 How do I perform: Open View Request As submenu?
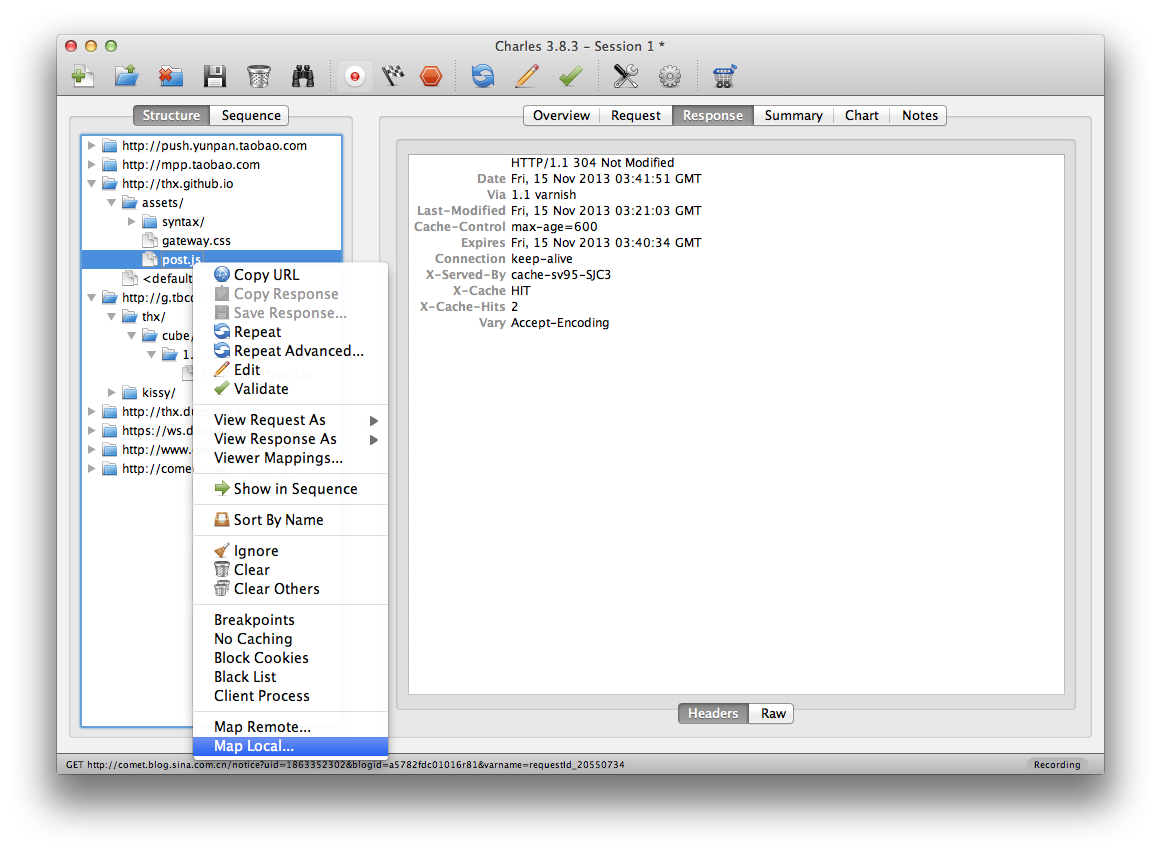coord(290,420)
